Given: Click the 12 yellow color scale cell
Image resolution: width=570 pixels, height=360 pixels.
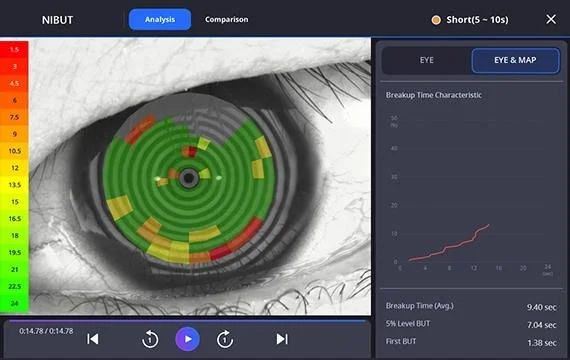Looking at the screenshot, I should 14,168.
